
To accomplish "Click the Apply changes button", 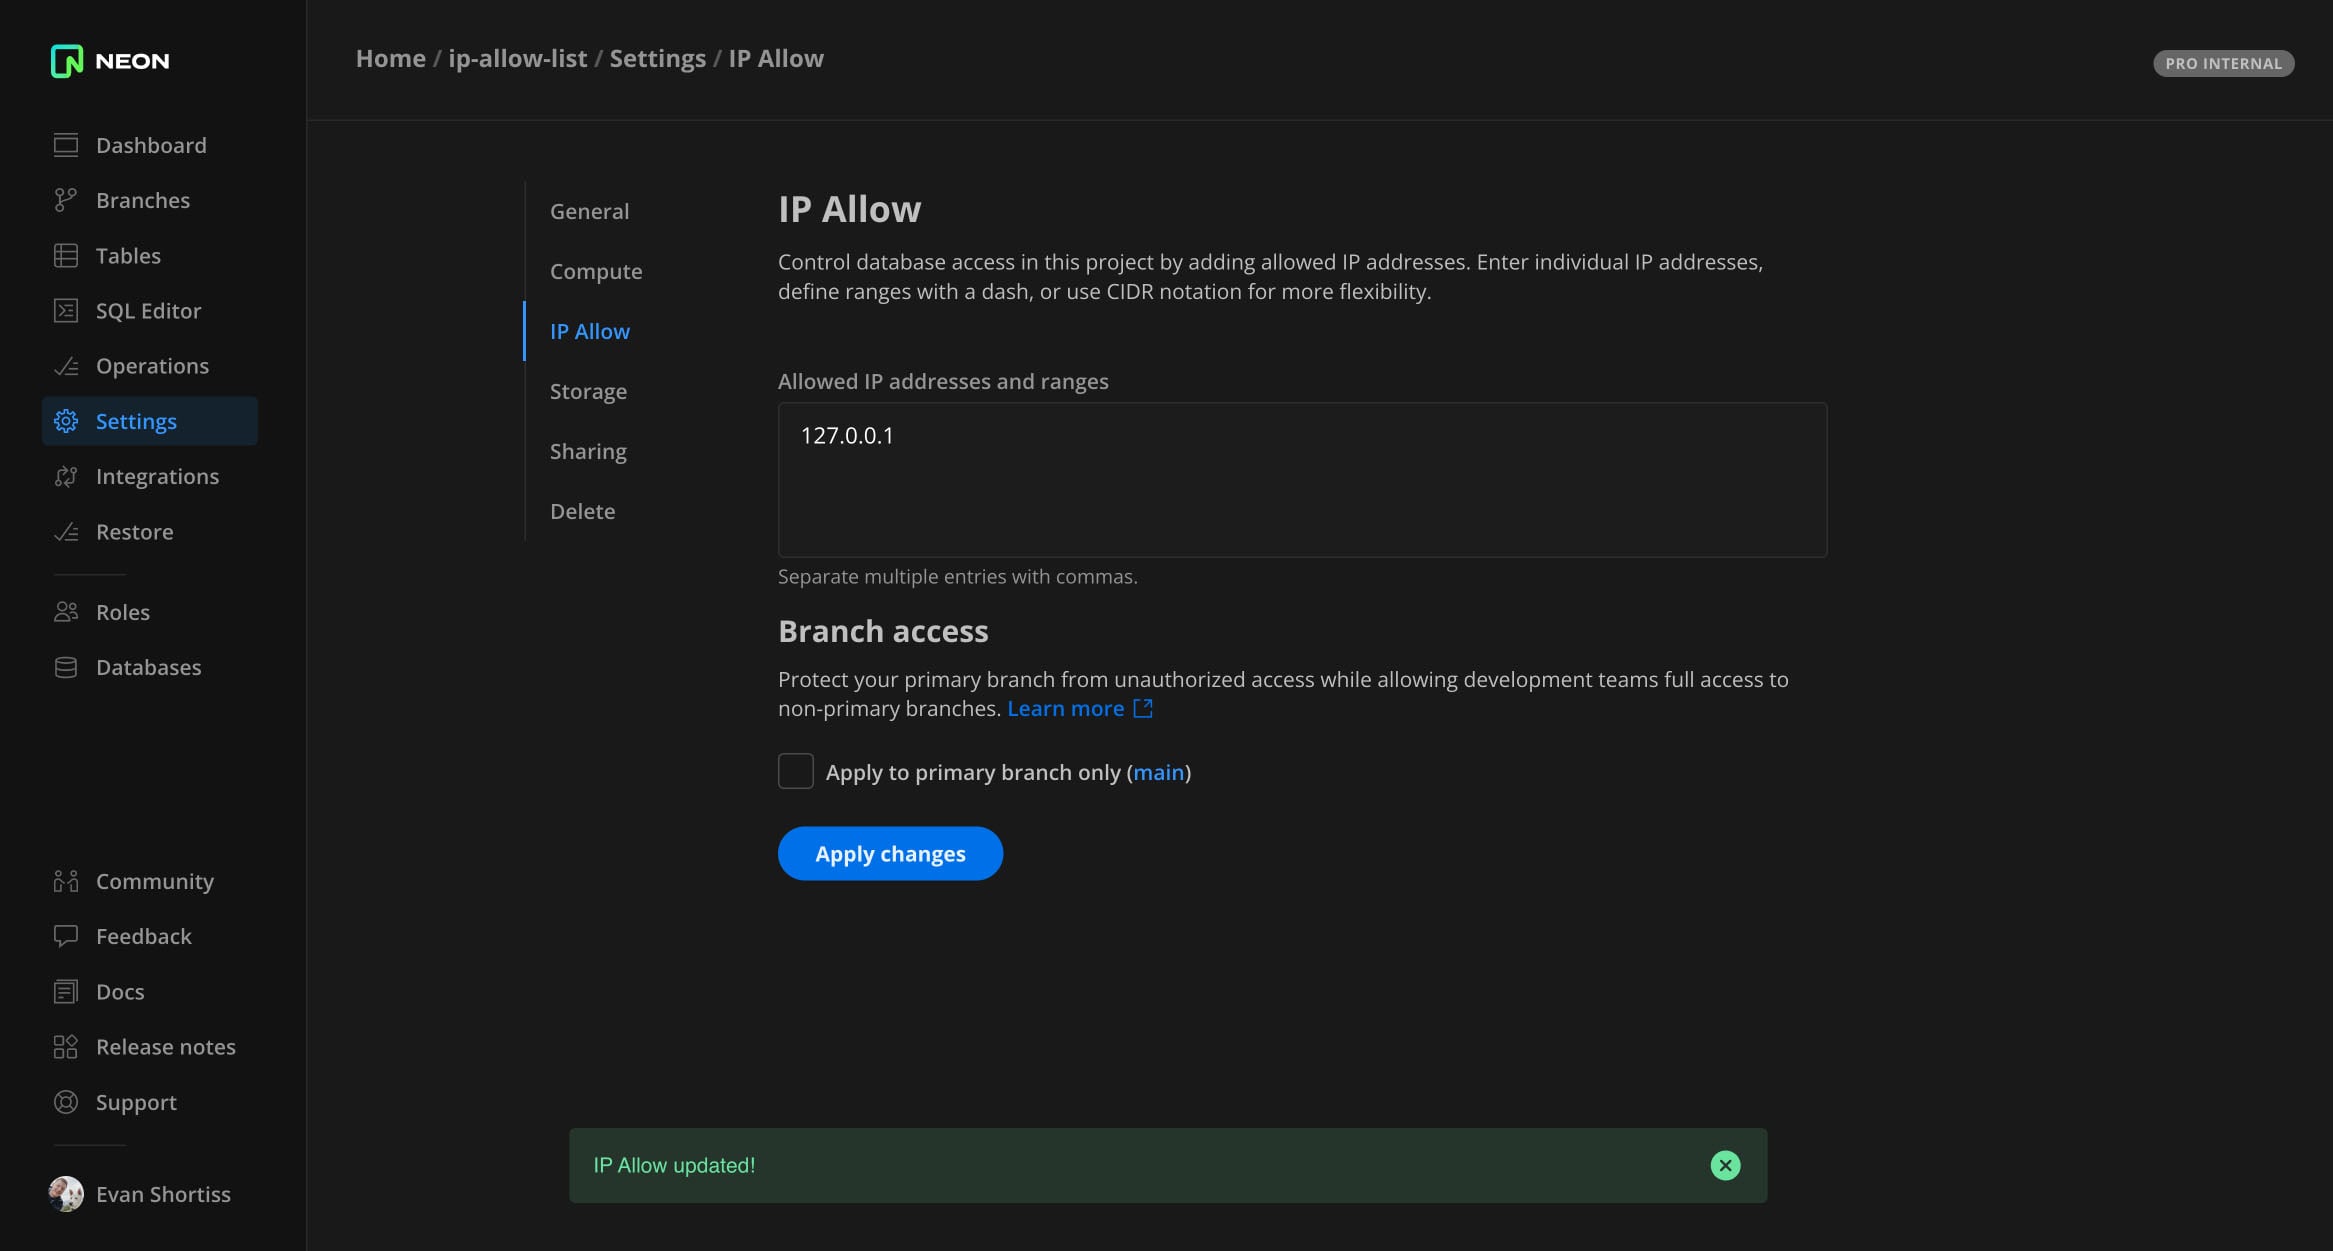I will (889, 853).
